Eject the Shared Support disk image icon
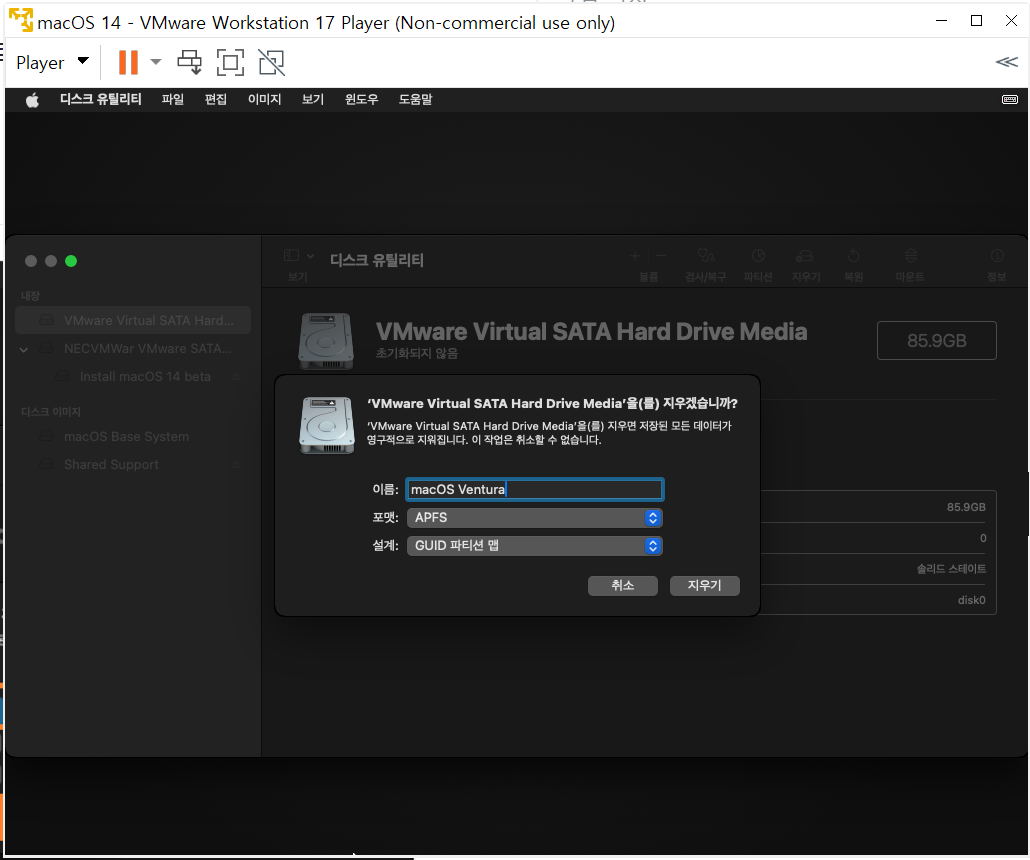 tap(236, 464)
